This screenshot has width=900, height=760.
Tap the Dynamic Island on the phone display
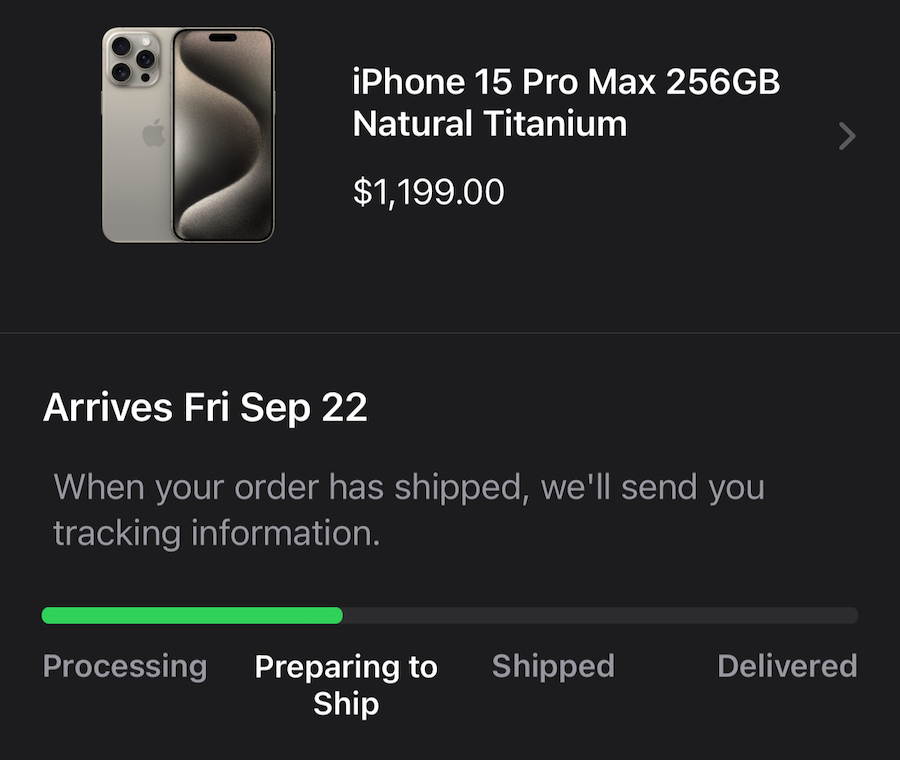click(x=223, y=38)
